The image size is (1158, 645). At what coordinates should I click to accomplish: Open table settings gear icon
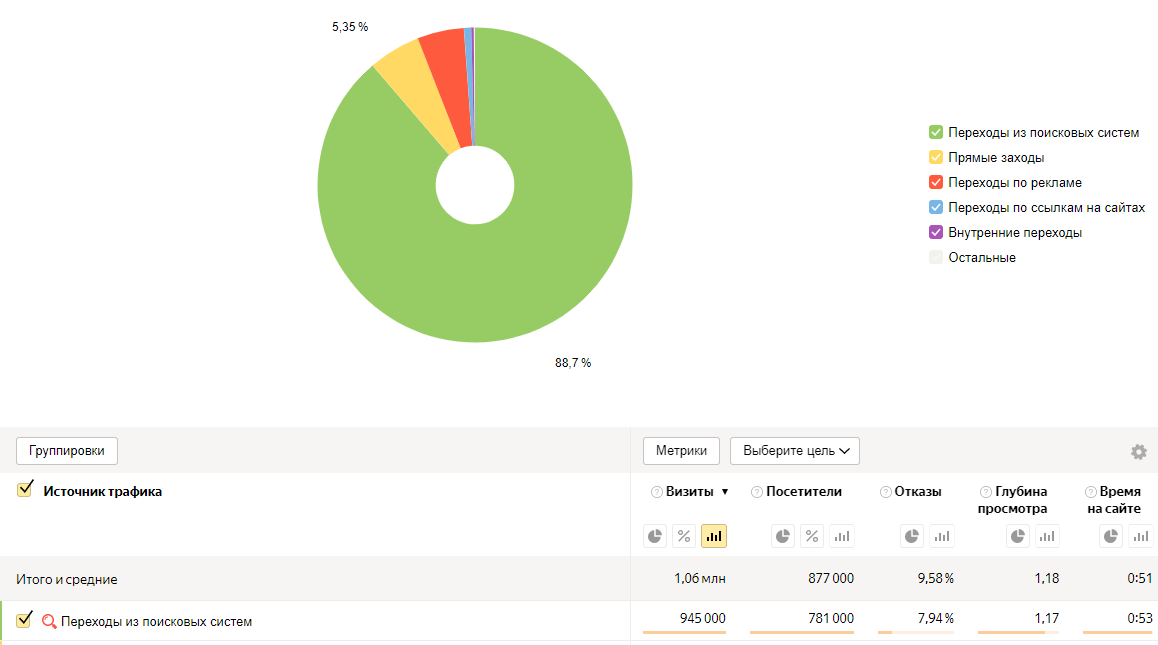click(1138, 452)
